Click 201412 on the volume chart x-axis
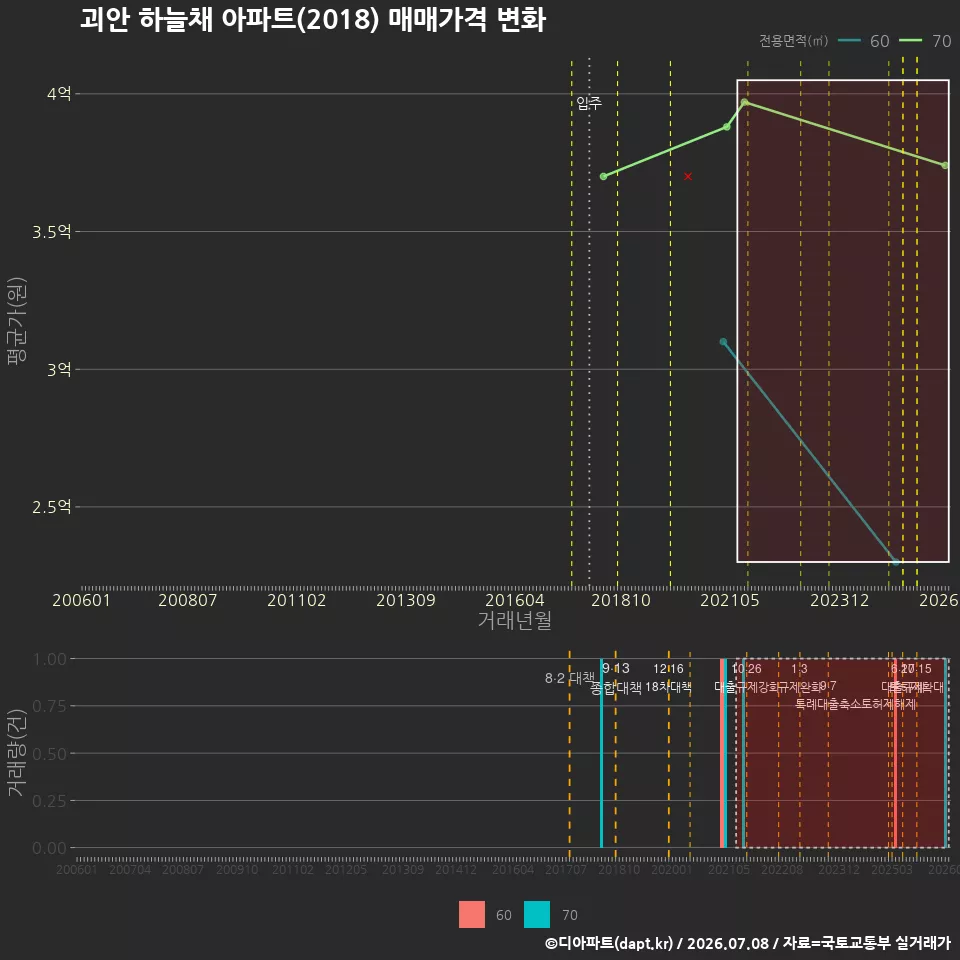Viewport: 960px width, 960px height. [456, 869]
